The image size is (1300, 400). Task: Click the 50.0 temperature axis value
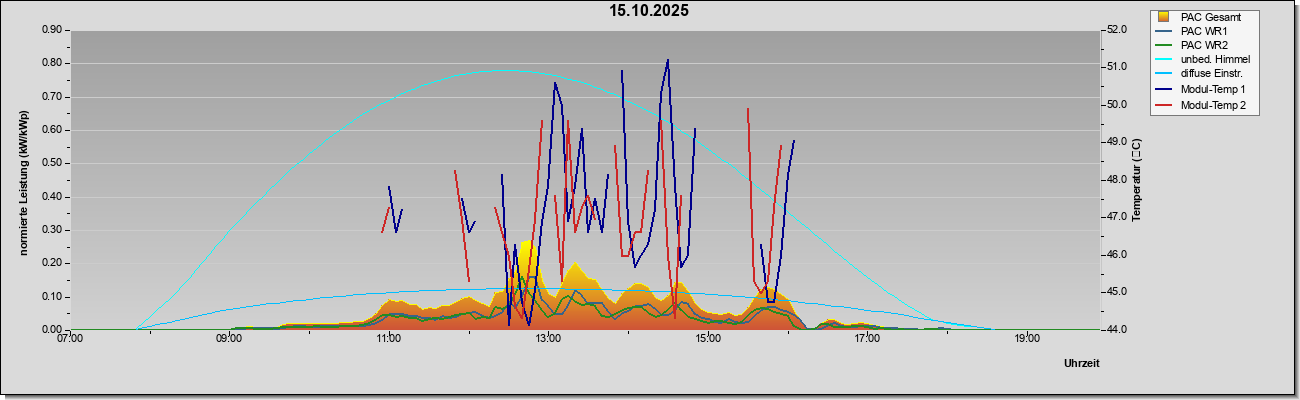(x=1115, y=105)
